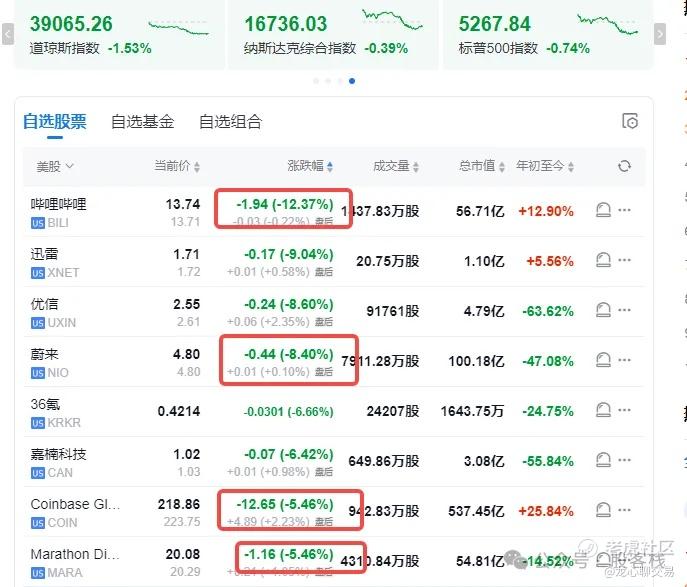
Task: Set price alert bell for 哔哩哔哩
Action: pos(603,210)
